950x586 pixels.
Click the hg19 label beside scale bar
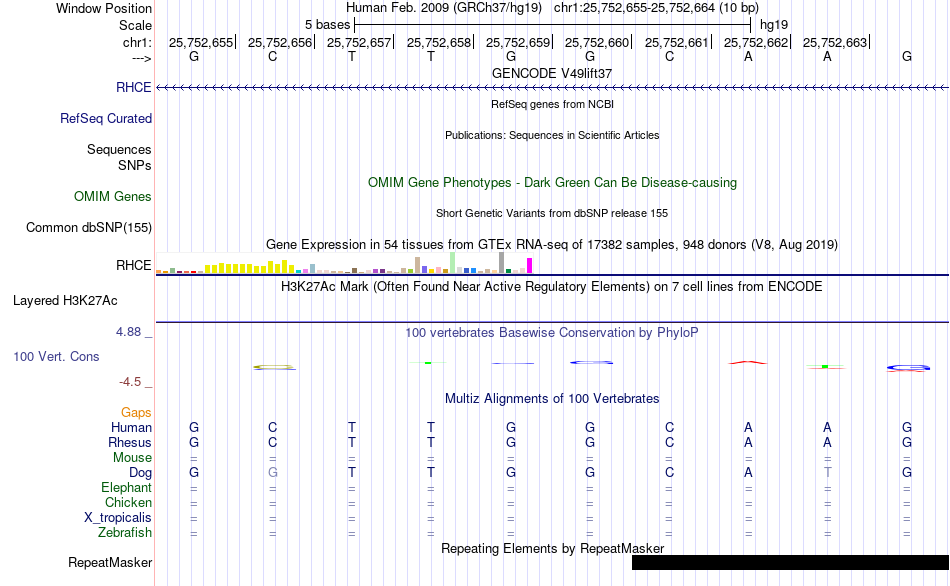pos(774,25)
